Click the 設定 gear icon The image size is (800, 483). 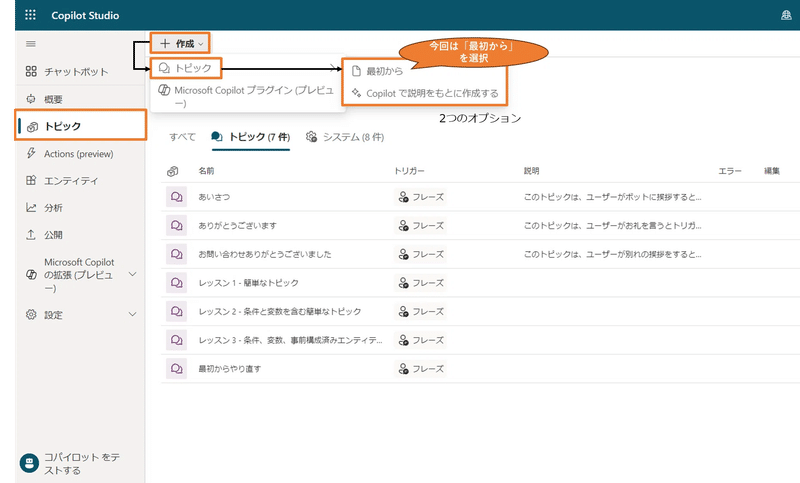pyautogui.click(x=31, y=314)
